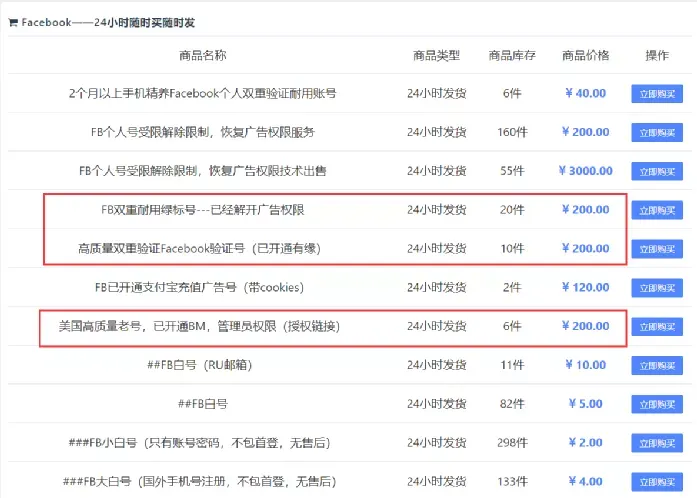Buy the ¥5.00 ##FB白号 item
Viewport: 697px width, 498px height.
coord(657,405)
